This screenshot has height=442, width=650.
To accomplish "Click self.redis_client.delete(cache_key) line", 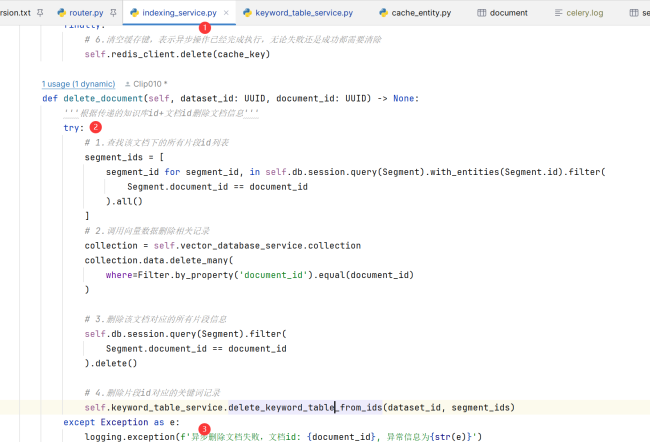I will click(177, 54).
